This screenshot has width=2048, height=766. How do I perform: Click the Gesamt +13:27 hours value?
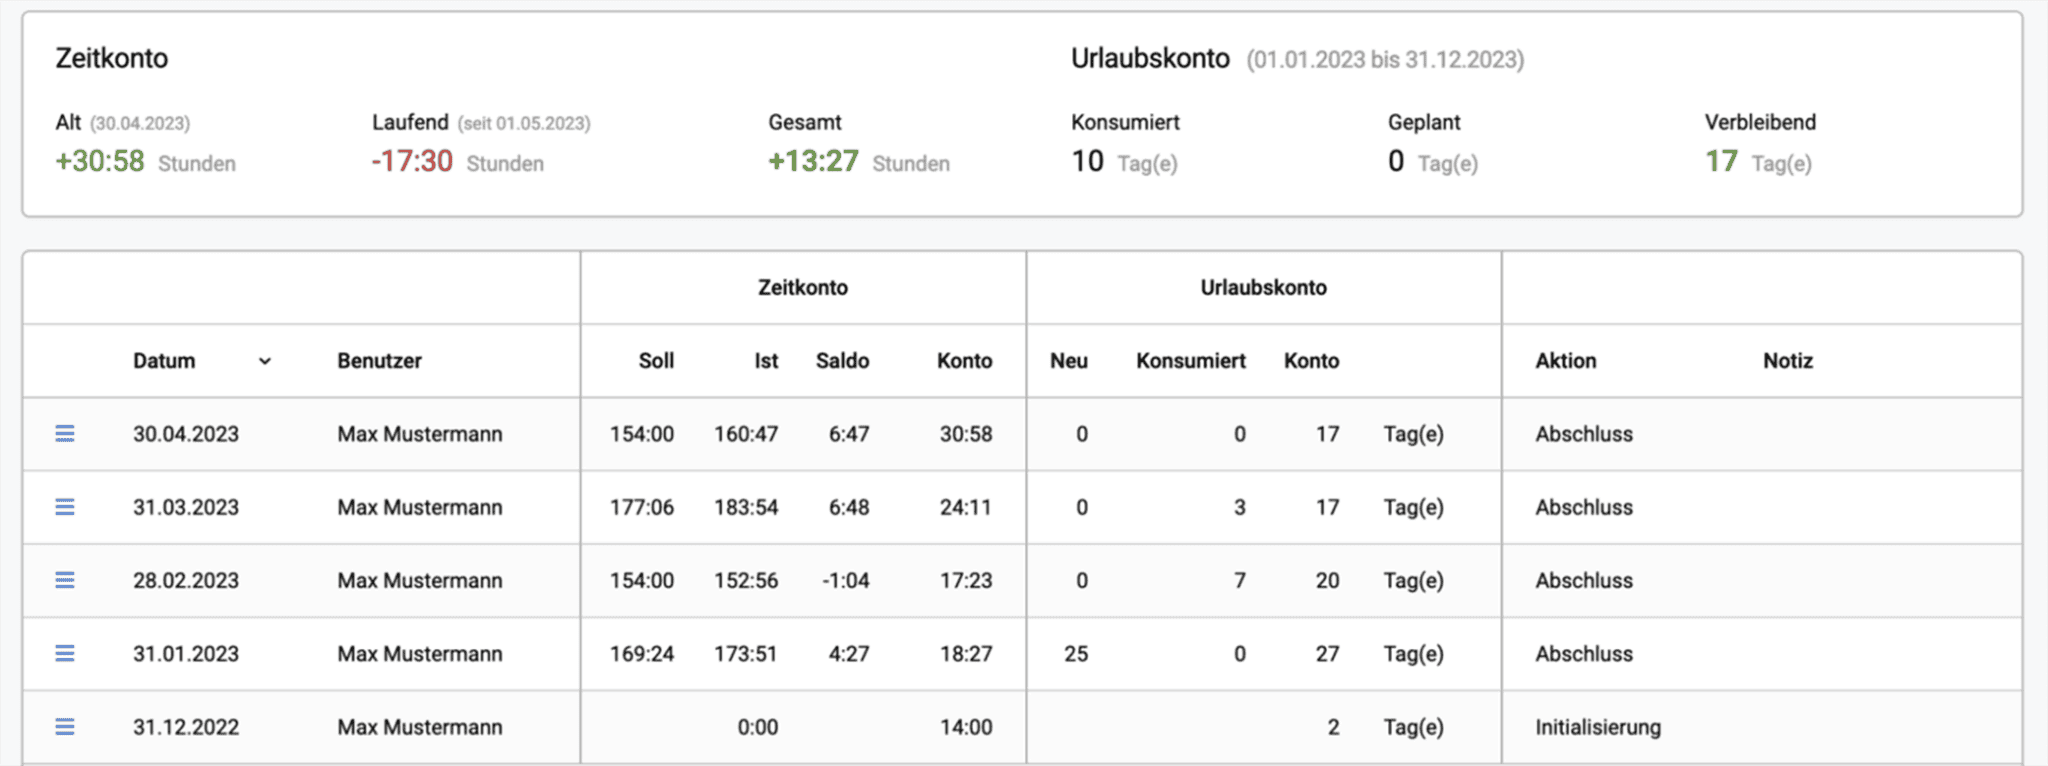click(x=813, y=161)
